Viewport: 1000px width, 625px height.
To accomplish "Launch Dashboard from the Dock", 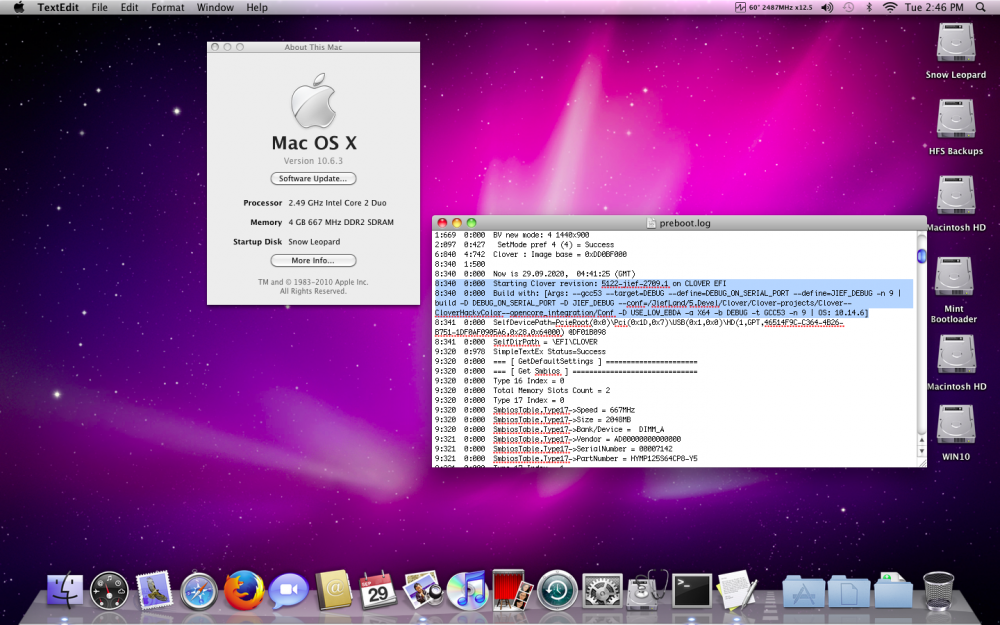I will 109,590.
